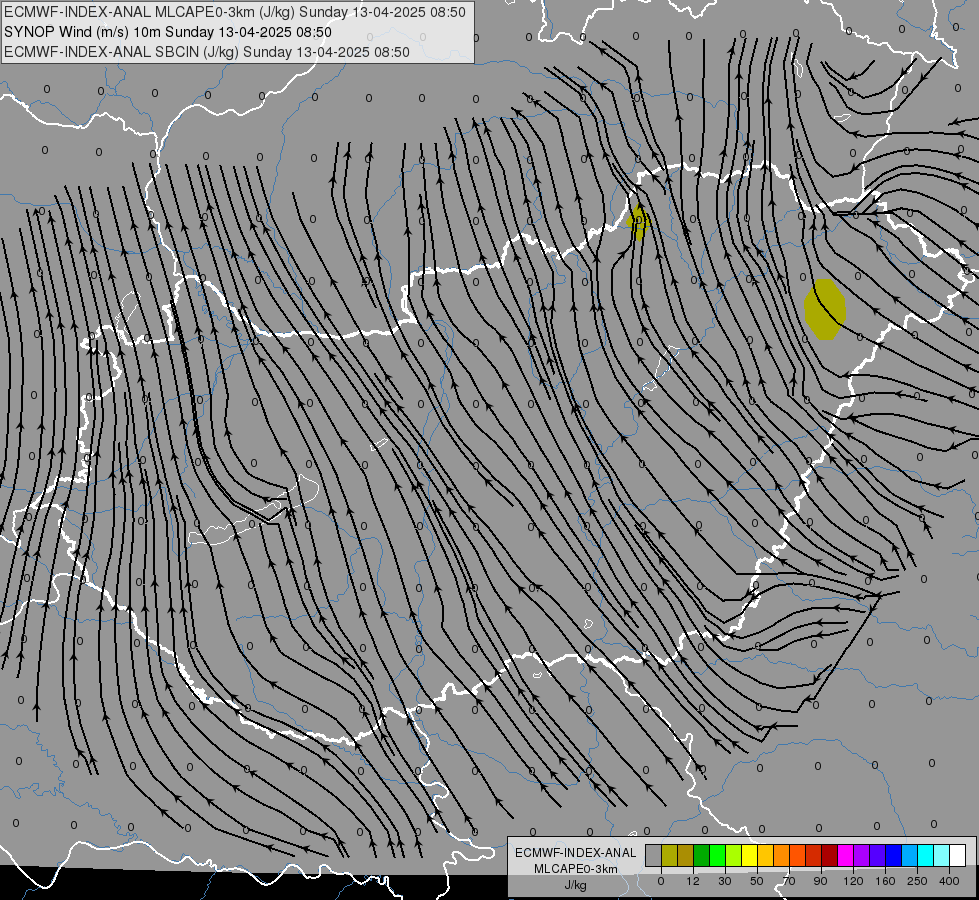The image size is (979, 900).
Task: Click the legend tick value 250
Action: pyautogui.click(x=917, y=881)
